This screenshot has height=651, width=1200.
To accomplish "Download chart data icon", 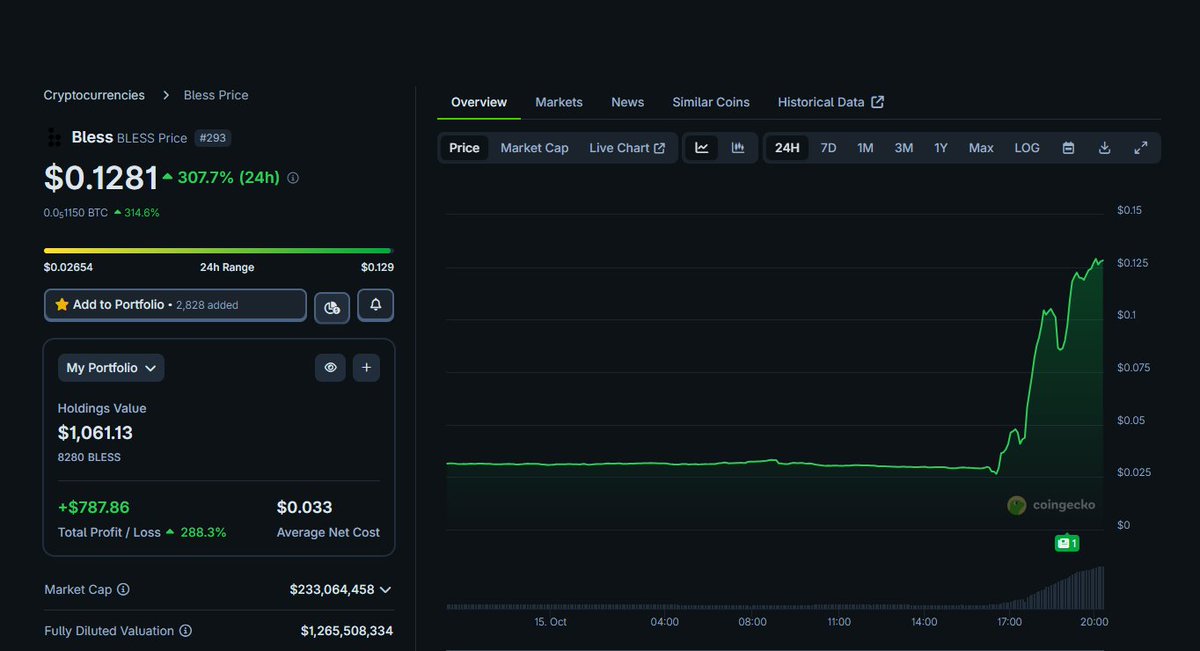I will coord(1104,148).
